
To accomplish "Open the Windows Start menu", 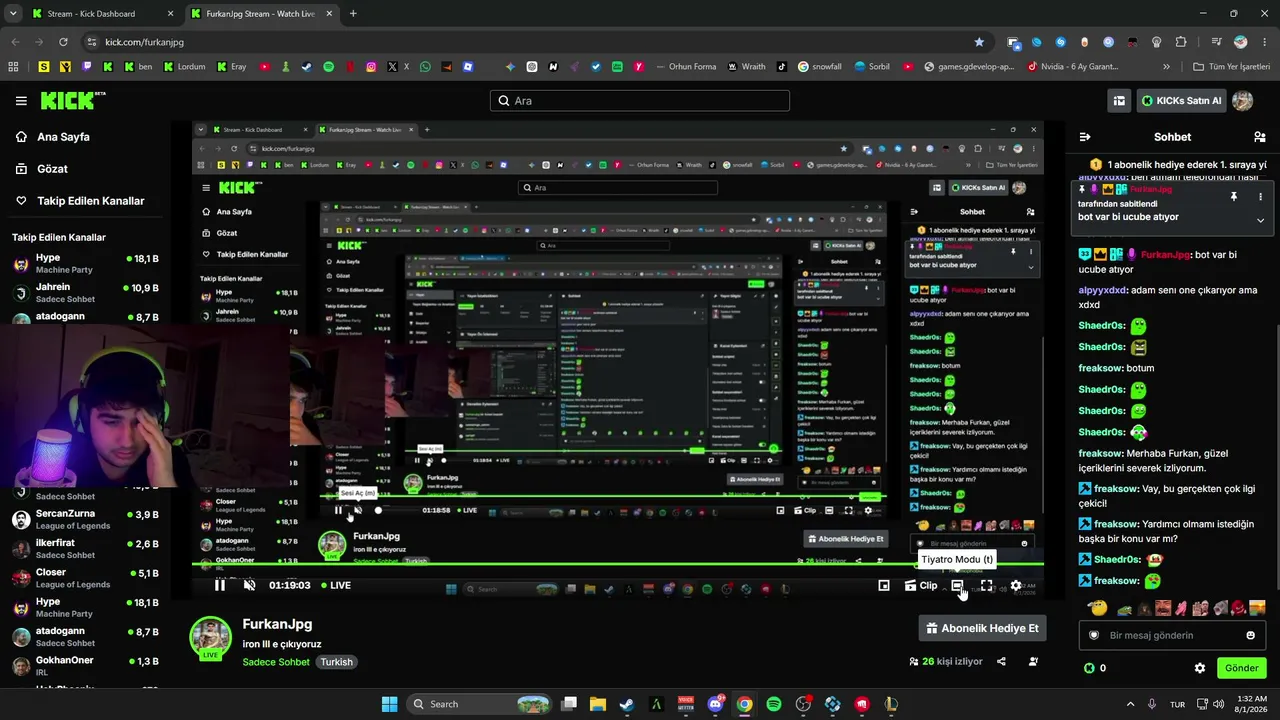I will point(389,704).
